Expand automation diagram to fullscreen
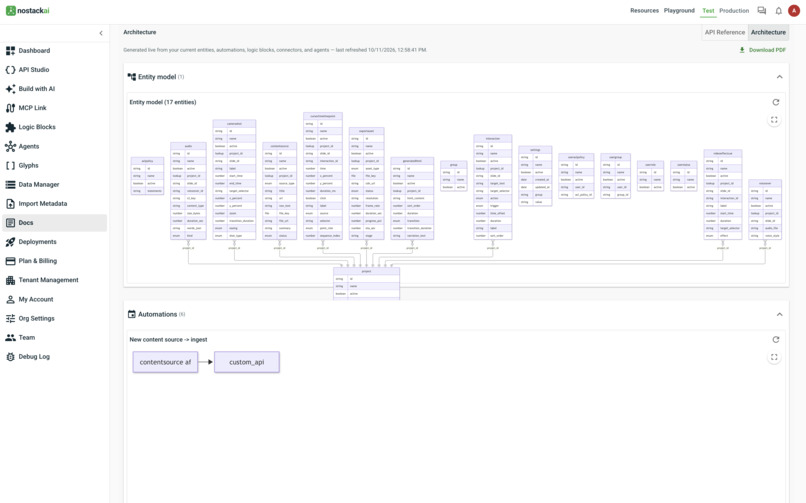Viewport: 806px width, 503px height. point(774,357)
